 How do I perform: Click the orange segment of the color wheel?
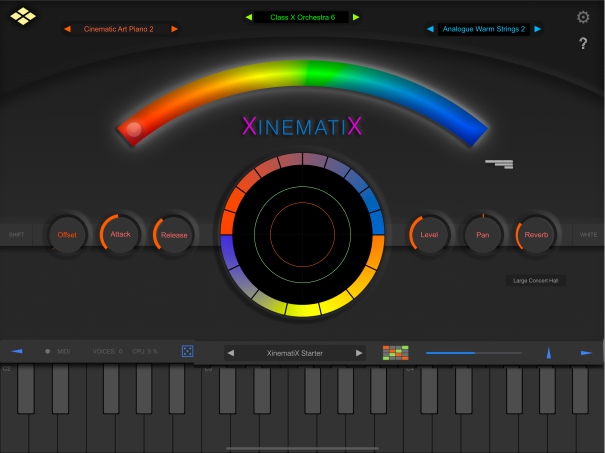(x=377, y=253)
